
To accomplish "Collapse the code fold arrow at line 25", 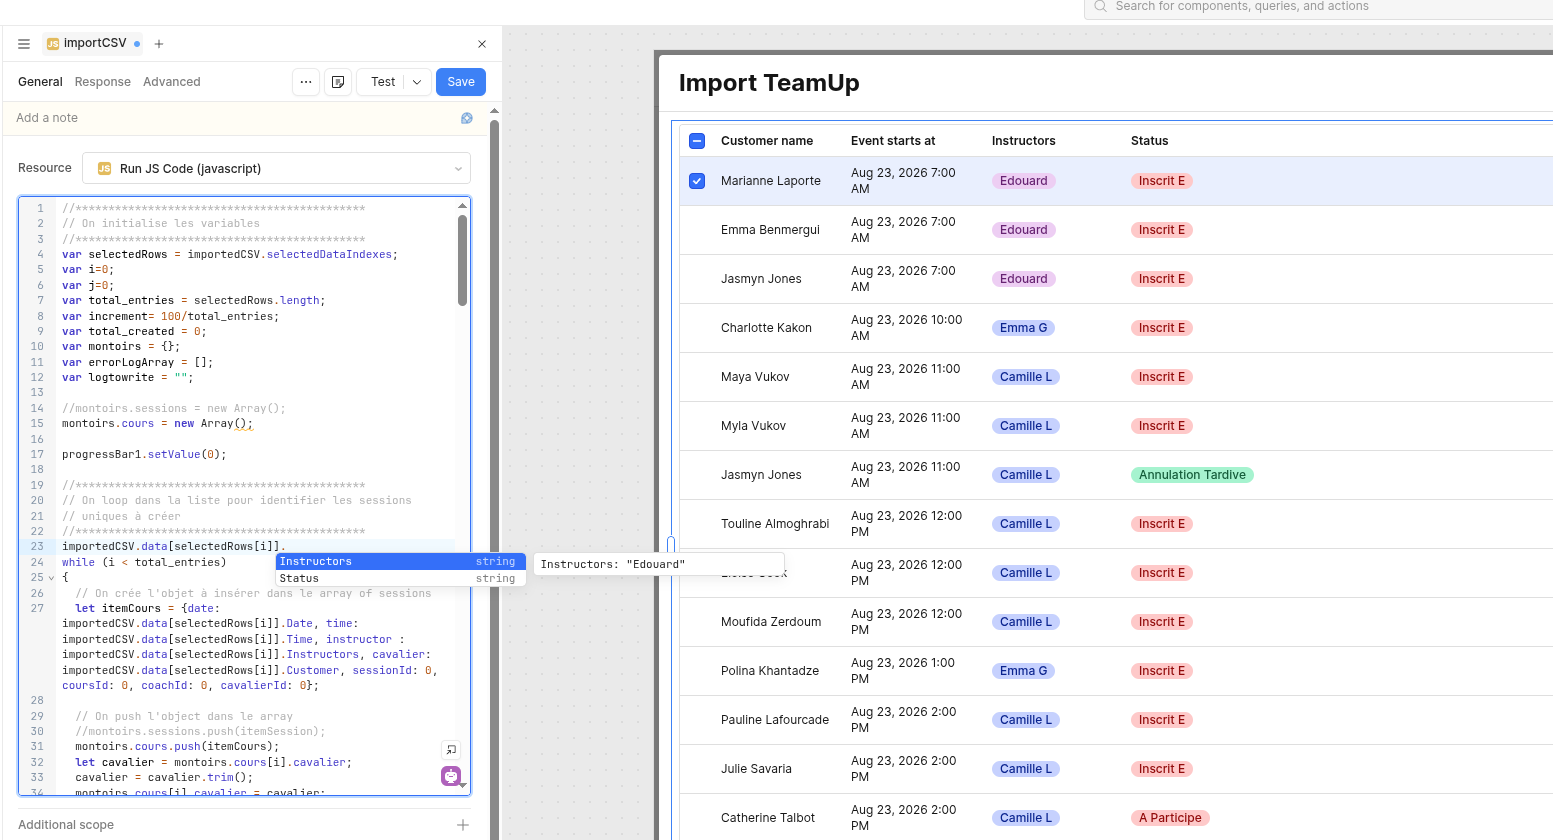I will [x=51, y=578].
